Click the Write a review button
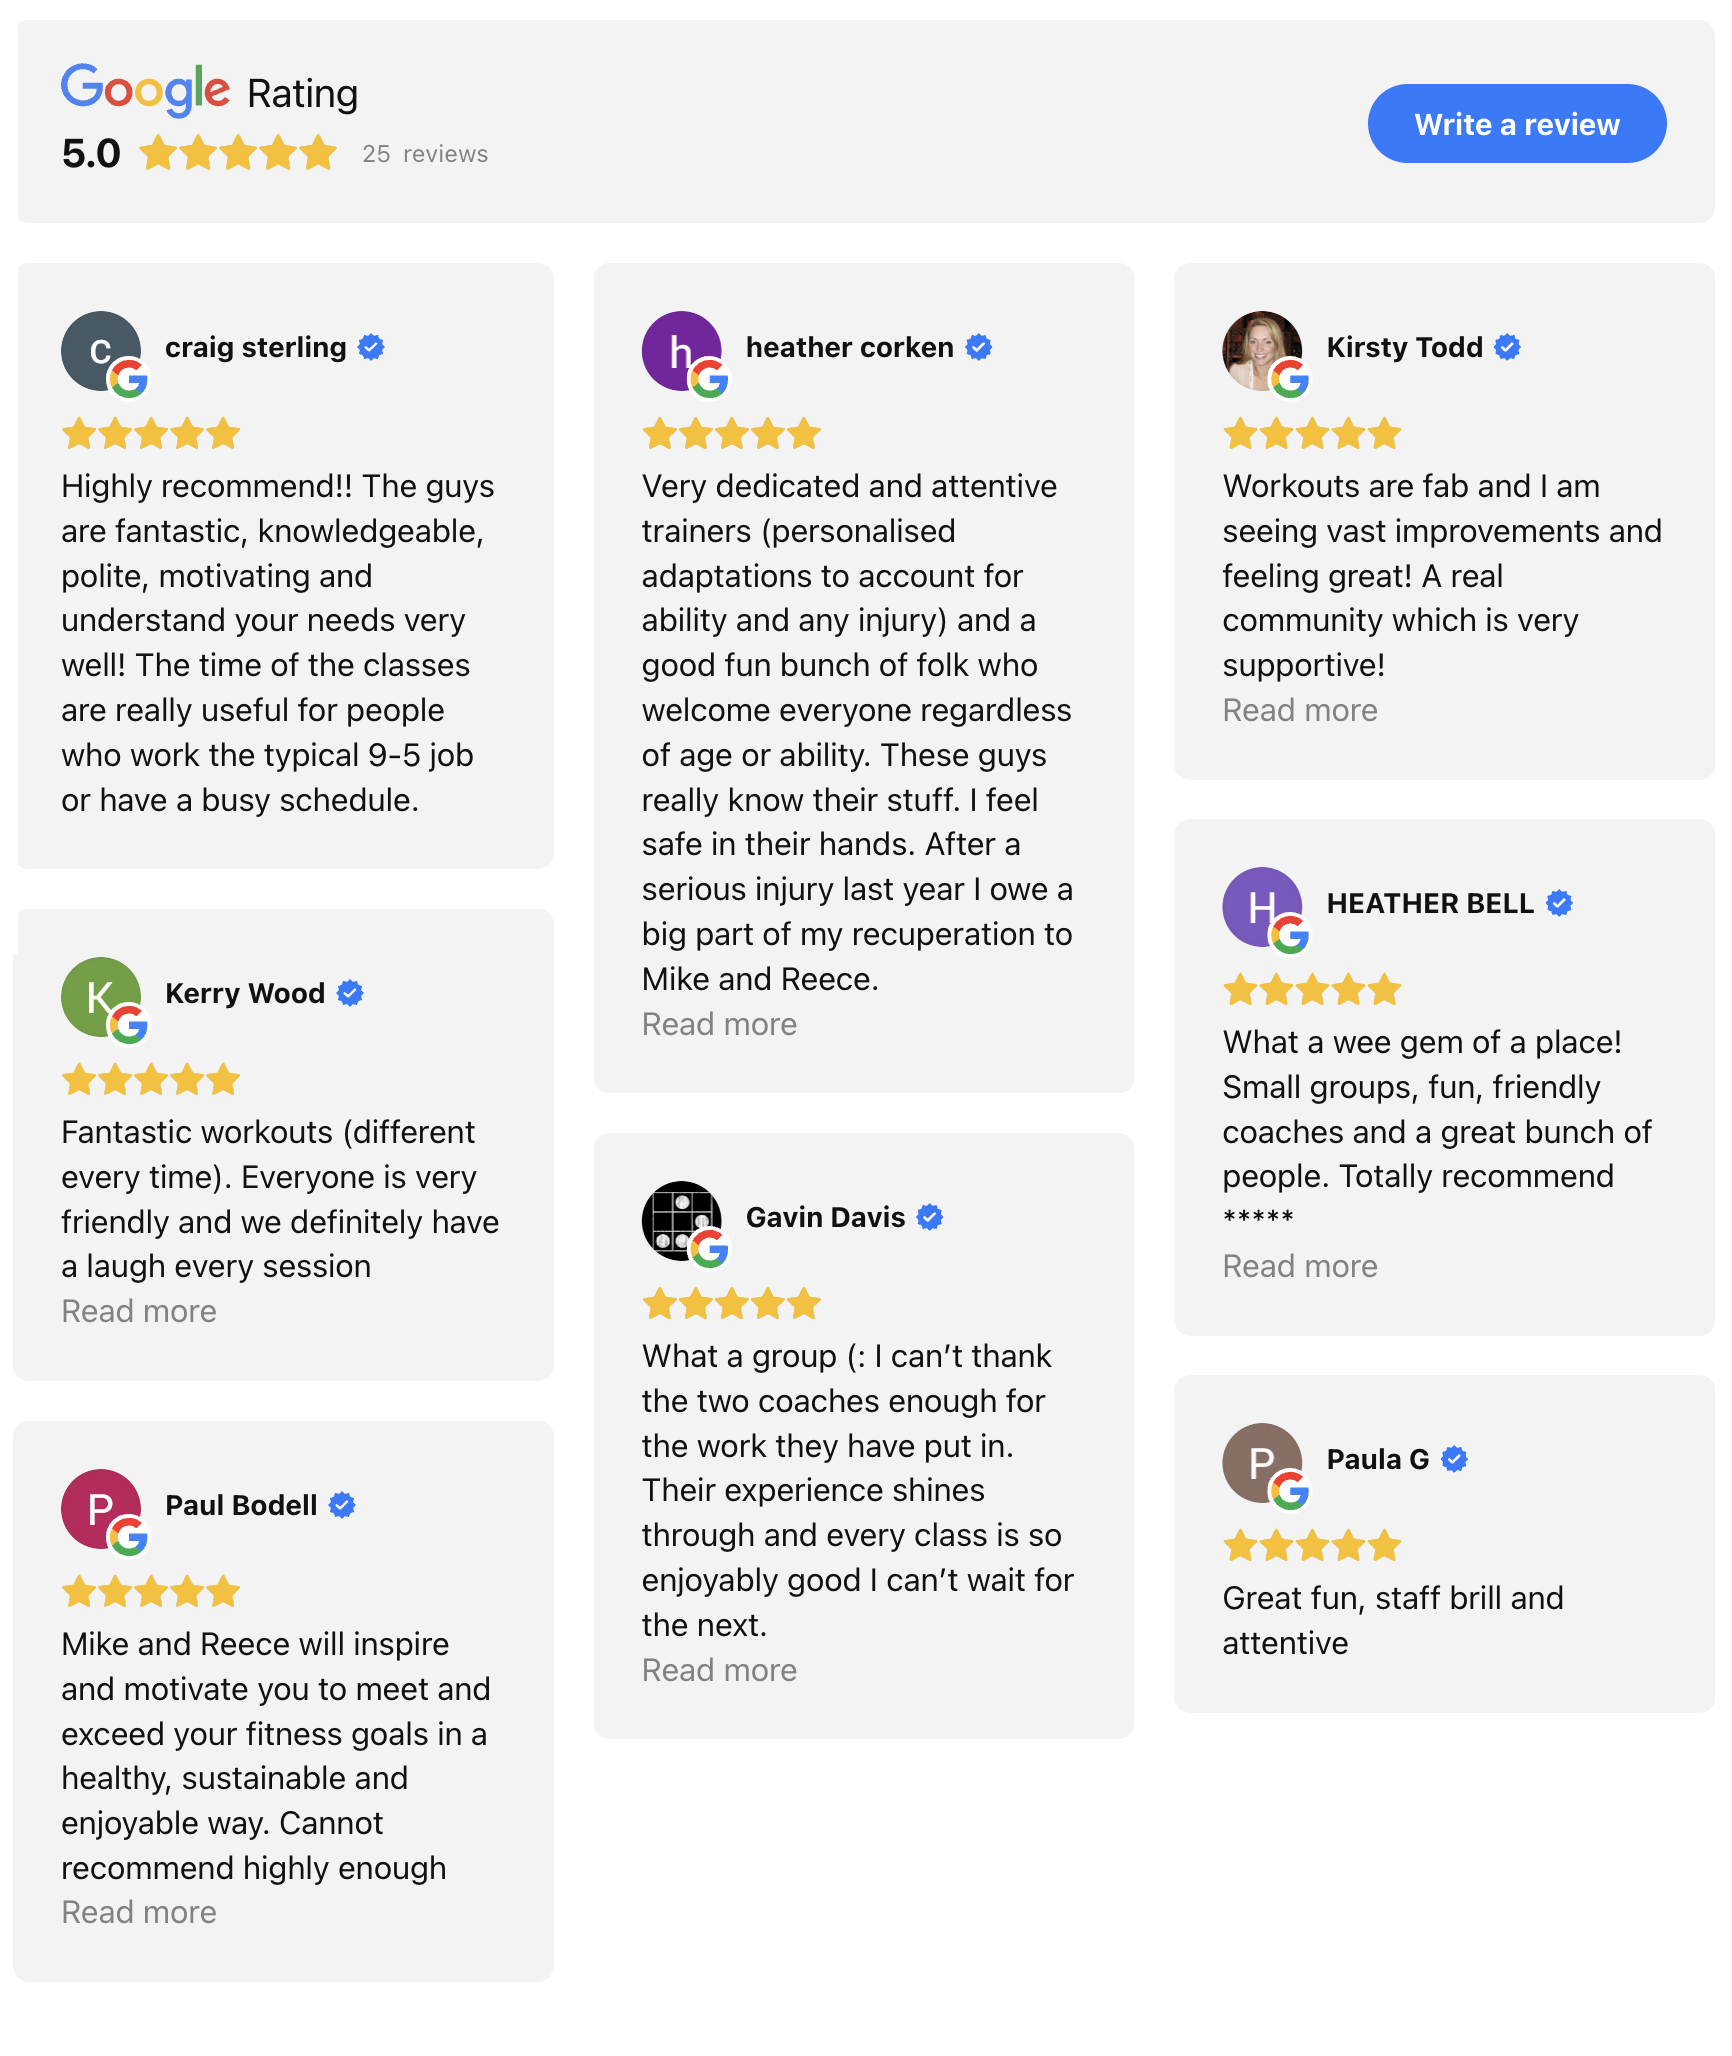Viewport: 1732px width, 2056px height. (x=1516, y=124)
